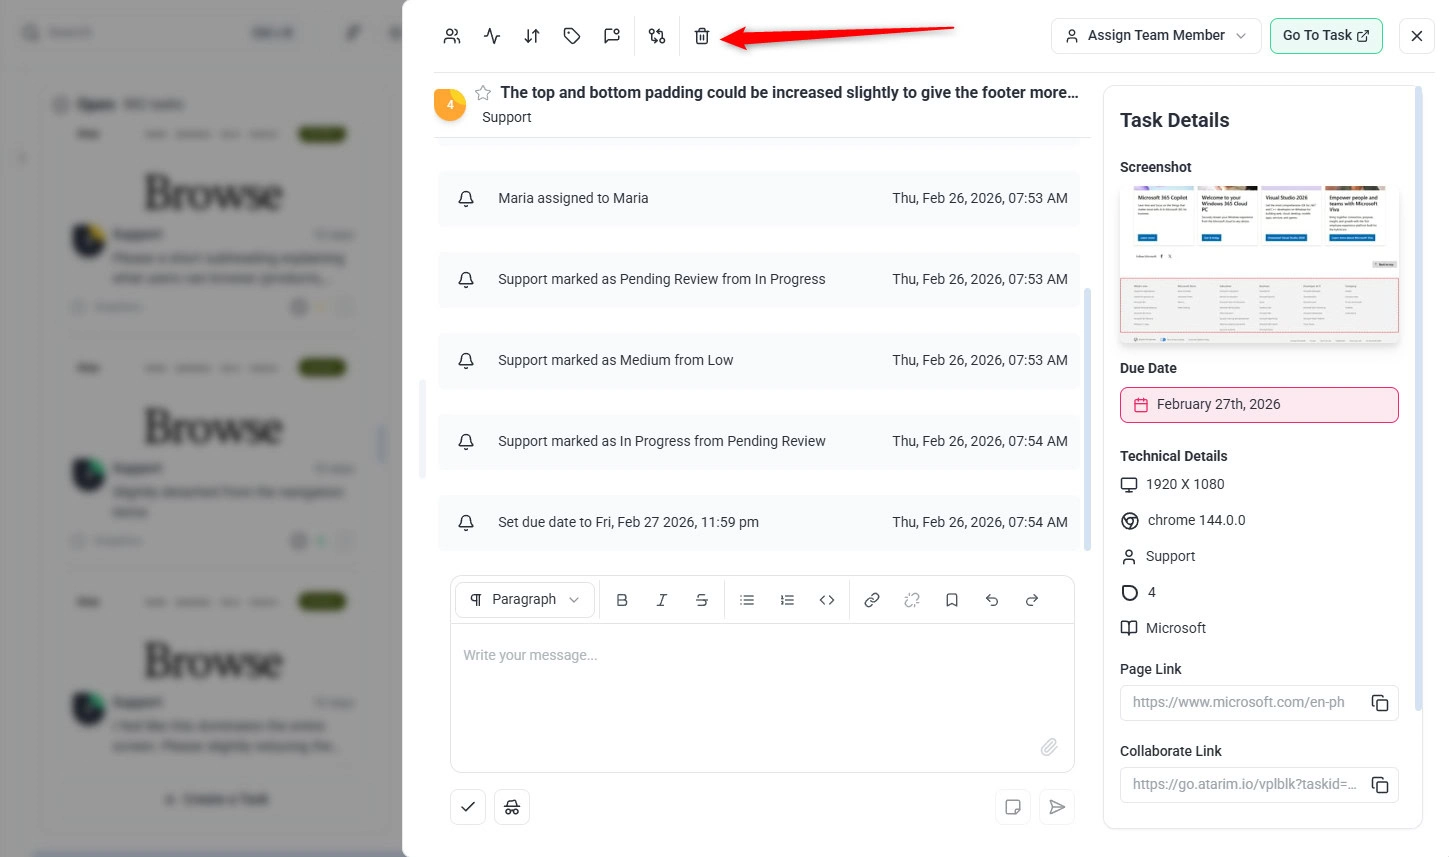The image size is (1449, 857).
Task: Attach a file using paperclip icon
Action: [x=1049, y=747]
